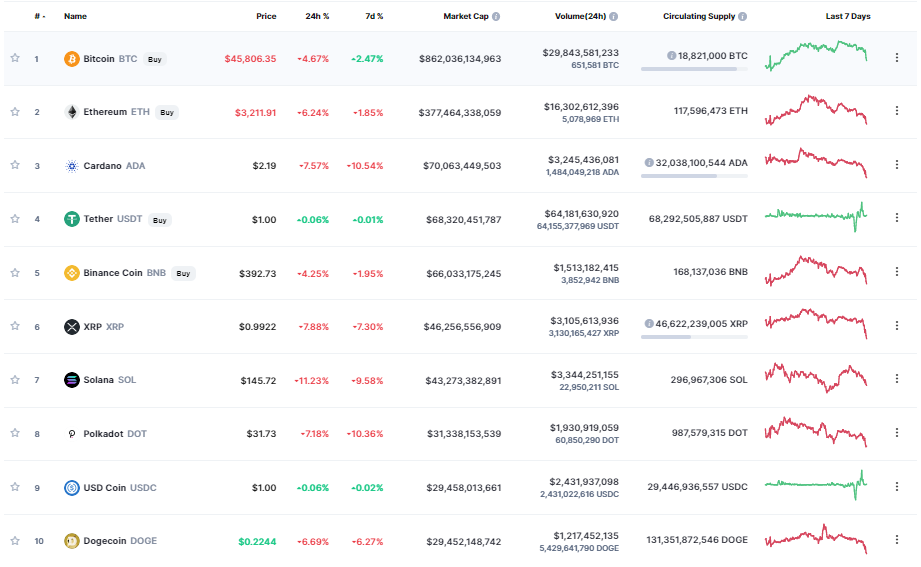Image resolution: width=921 pixels, height=567 pixels.
Task: Open the more options menu for Cardano
Action: pos(897,165)
